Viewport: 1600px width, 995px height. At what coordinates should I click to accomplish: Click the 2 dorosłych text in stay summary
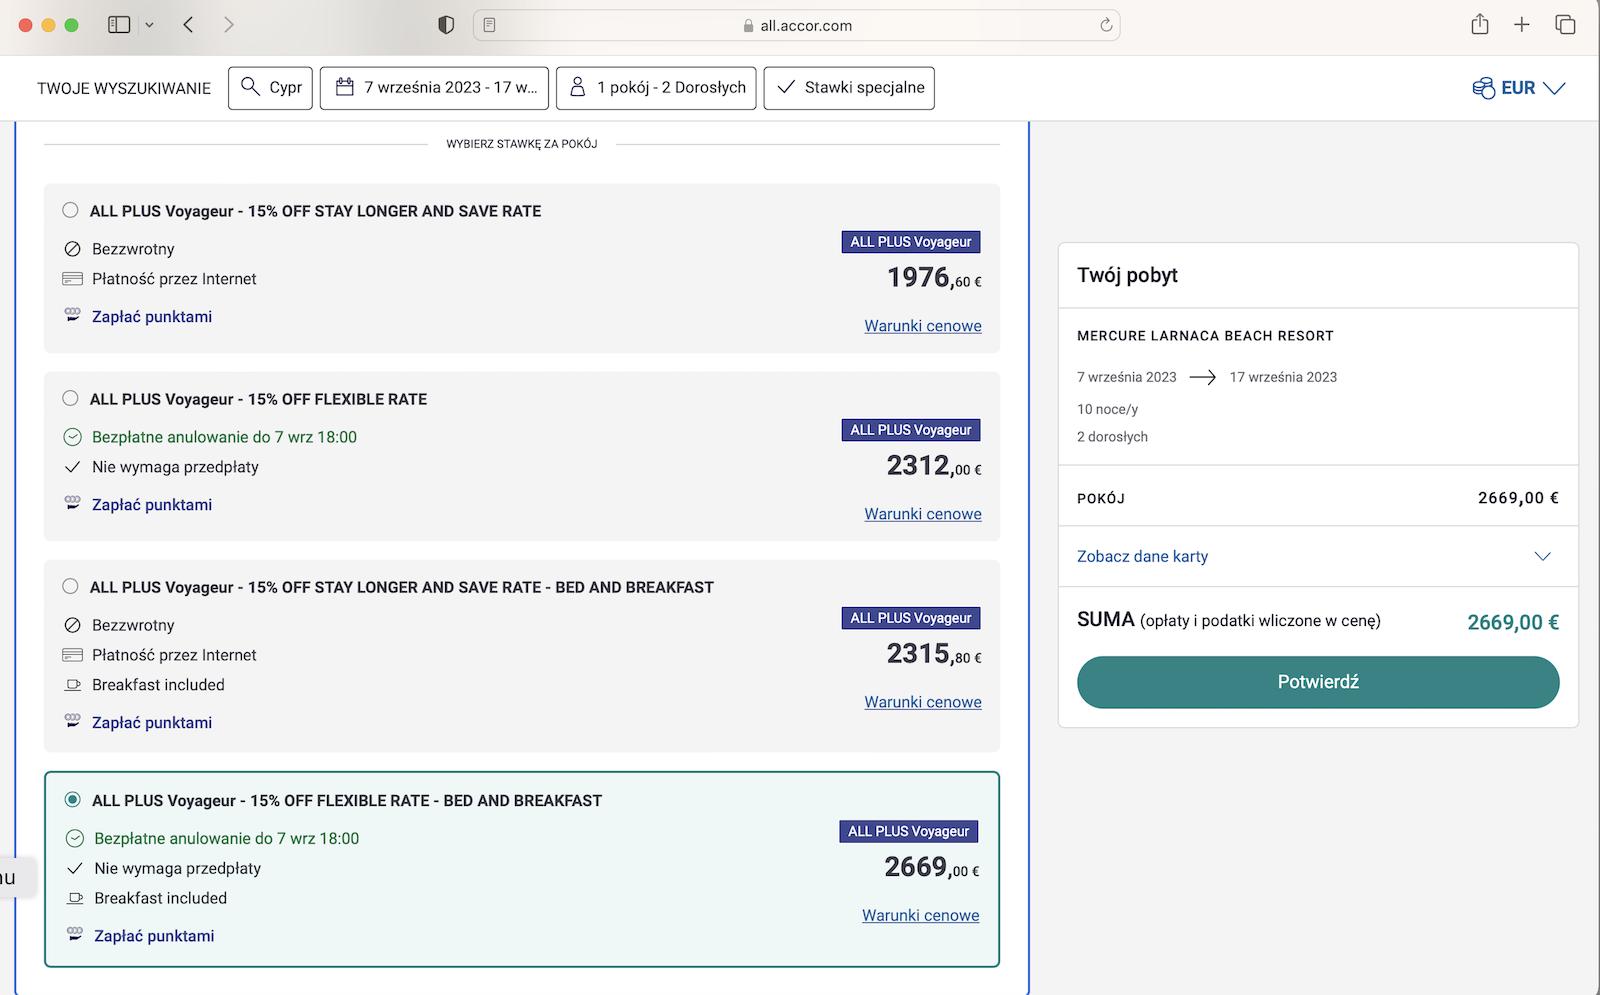(1112, 437)
